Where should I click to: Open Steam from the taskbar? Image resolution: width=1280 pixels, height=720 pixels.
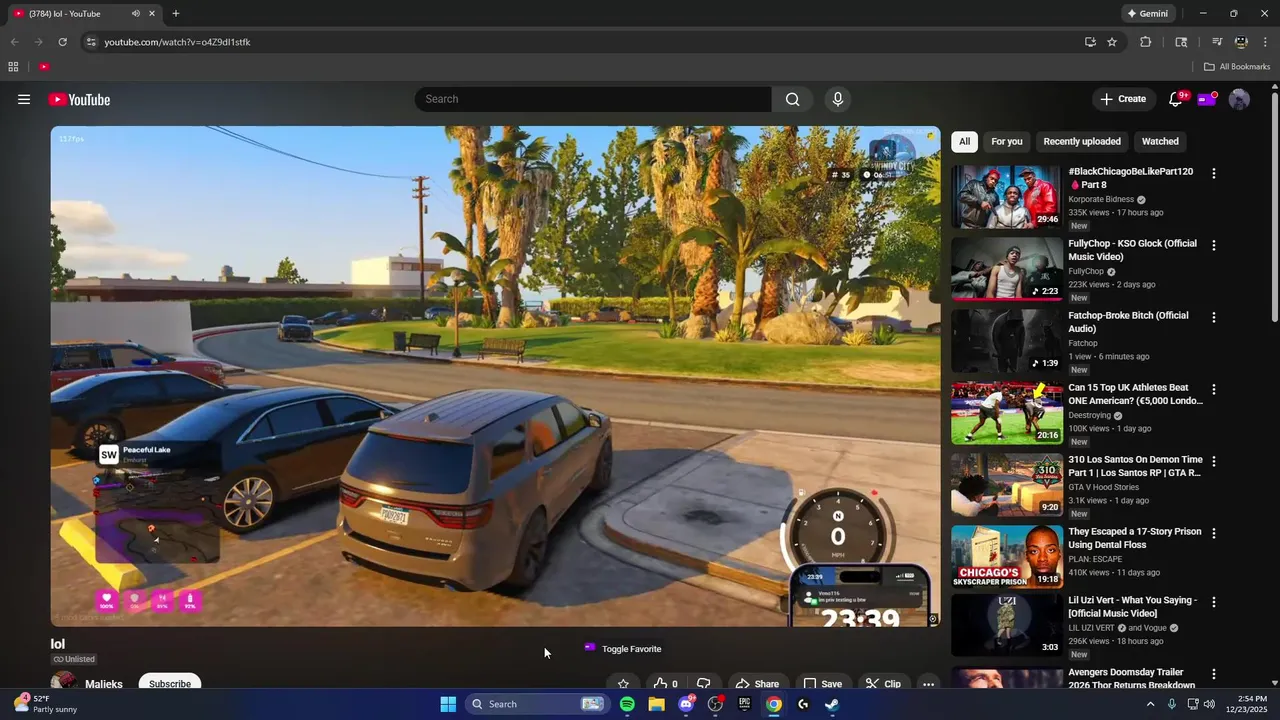pyautogui.click(x=832, y=704)
